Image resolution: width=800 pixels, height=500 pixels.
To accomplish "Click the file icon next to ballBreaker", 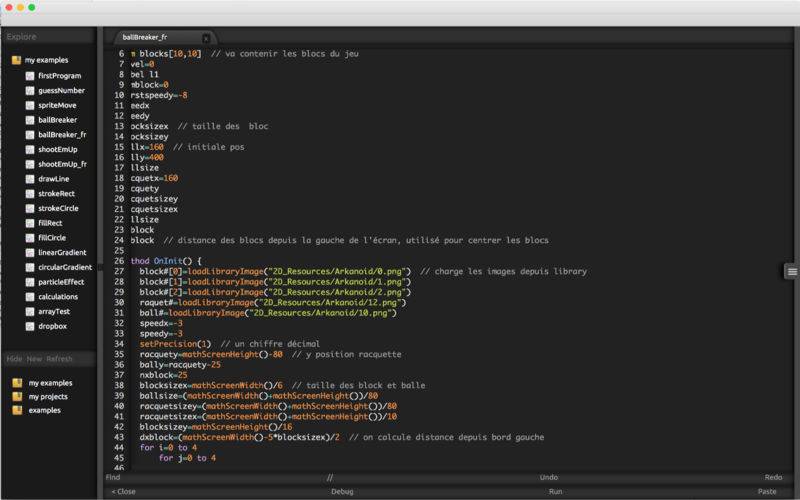I will [x=30, y=120].
